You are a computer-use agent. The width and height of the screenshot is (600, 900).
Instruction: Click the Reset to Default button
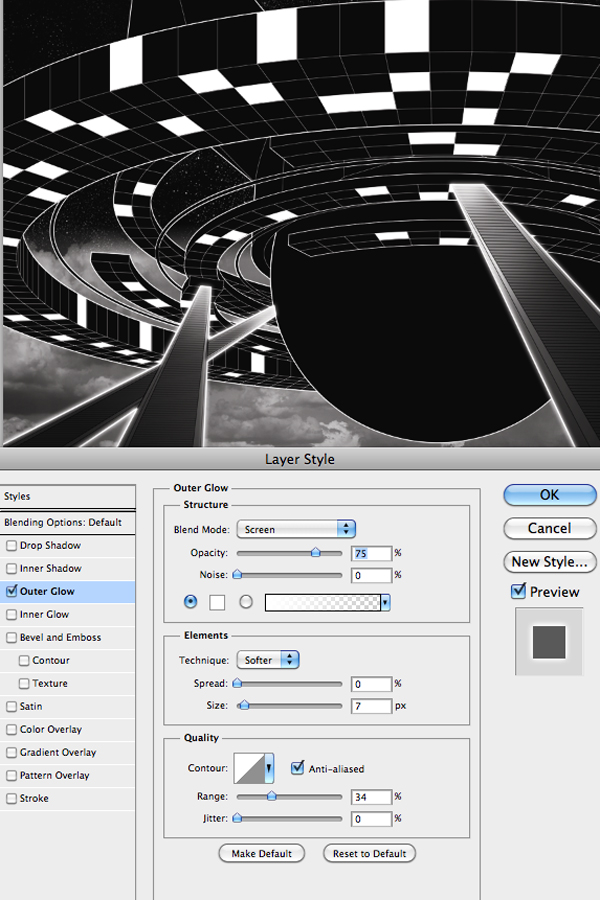click(x=369, y=854)
